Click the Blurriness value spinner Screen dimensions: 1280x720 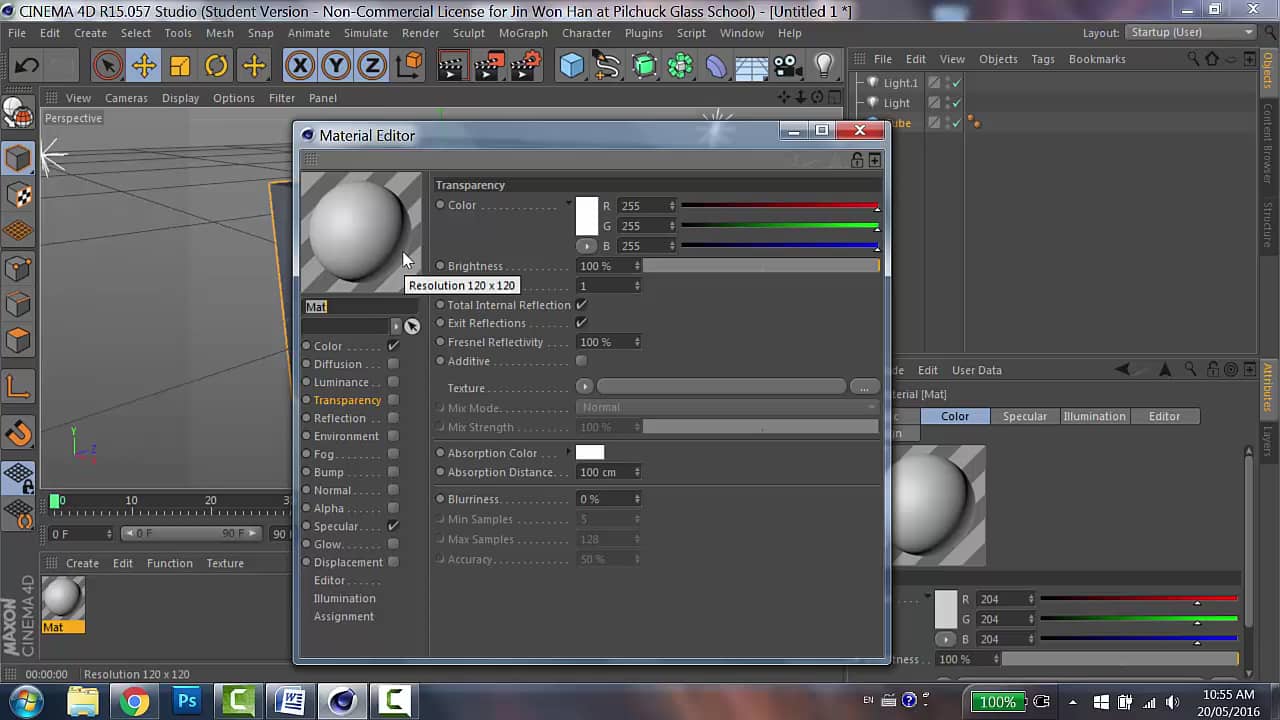click(x=636, y=499)
